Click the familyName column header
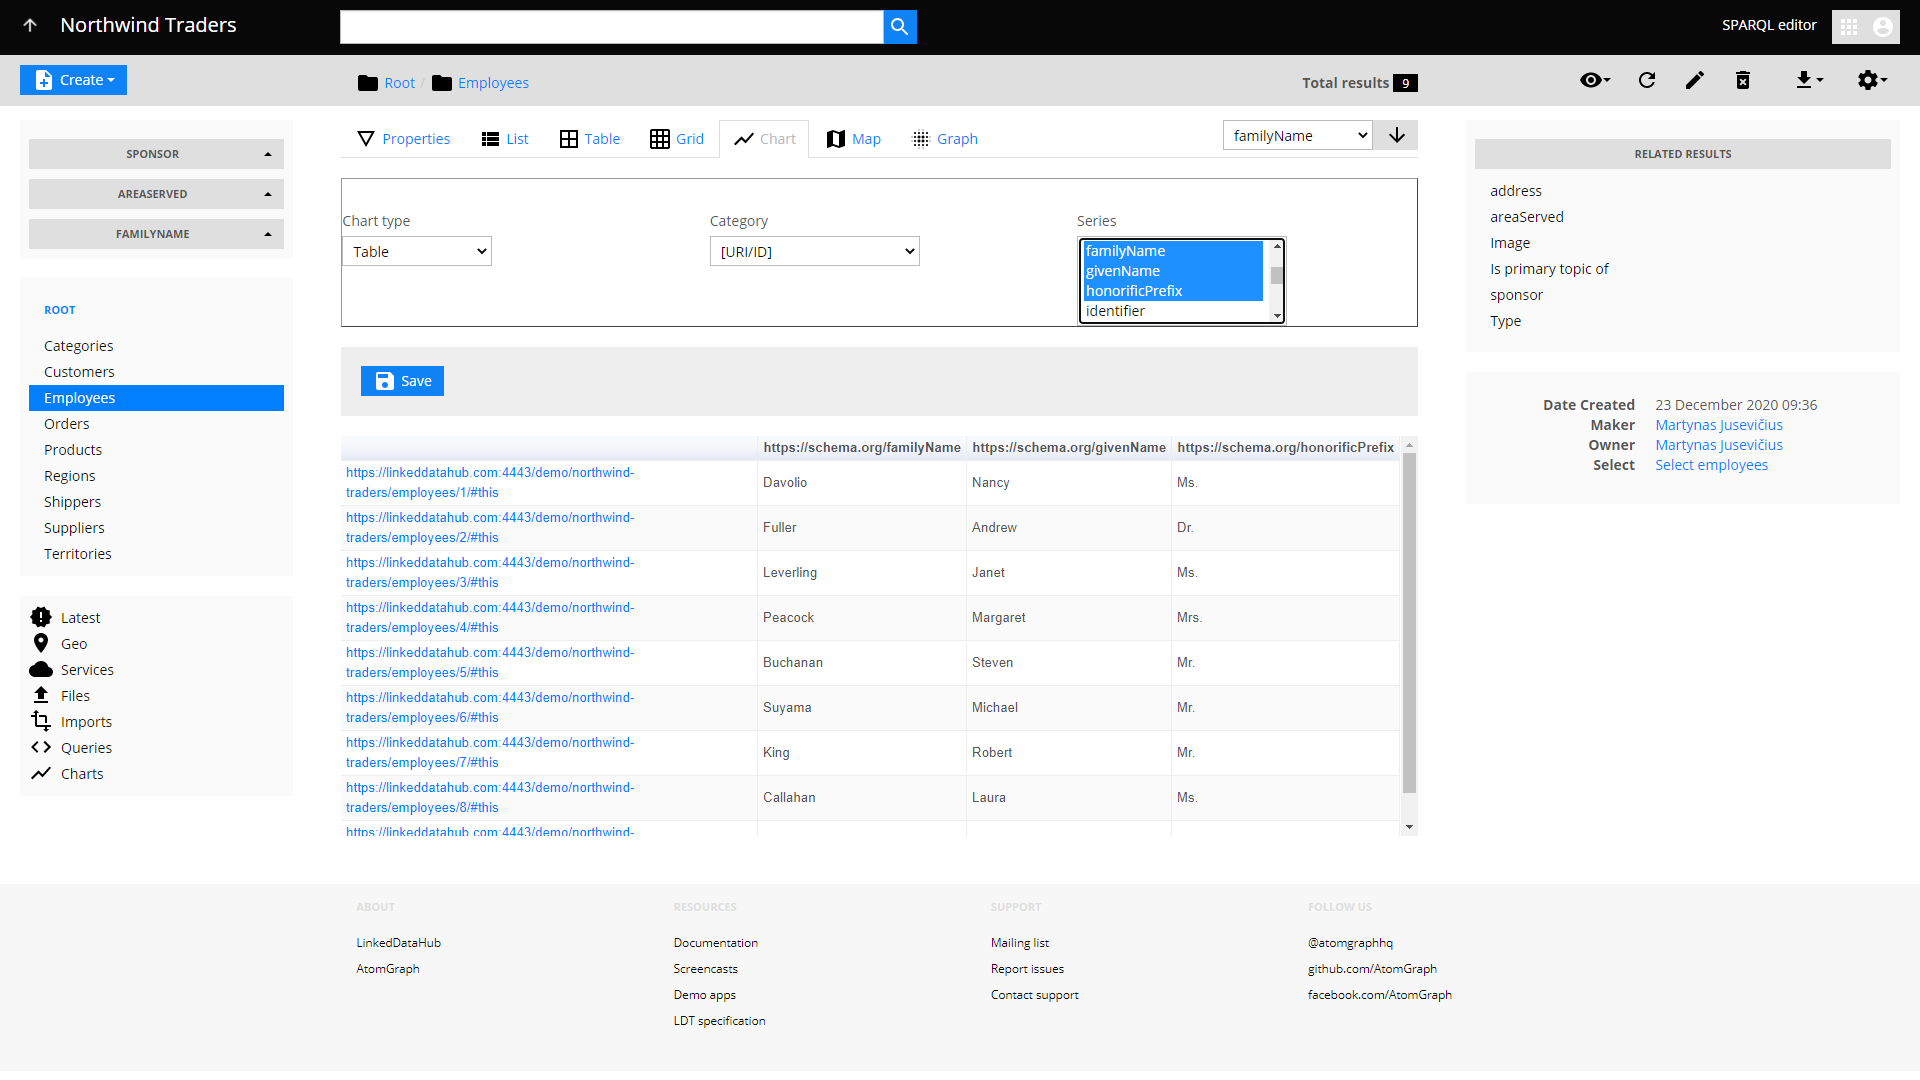Viewport: 1920px width, 1080px height. tap(862, 447)
